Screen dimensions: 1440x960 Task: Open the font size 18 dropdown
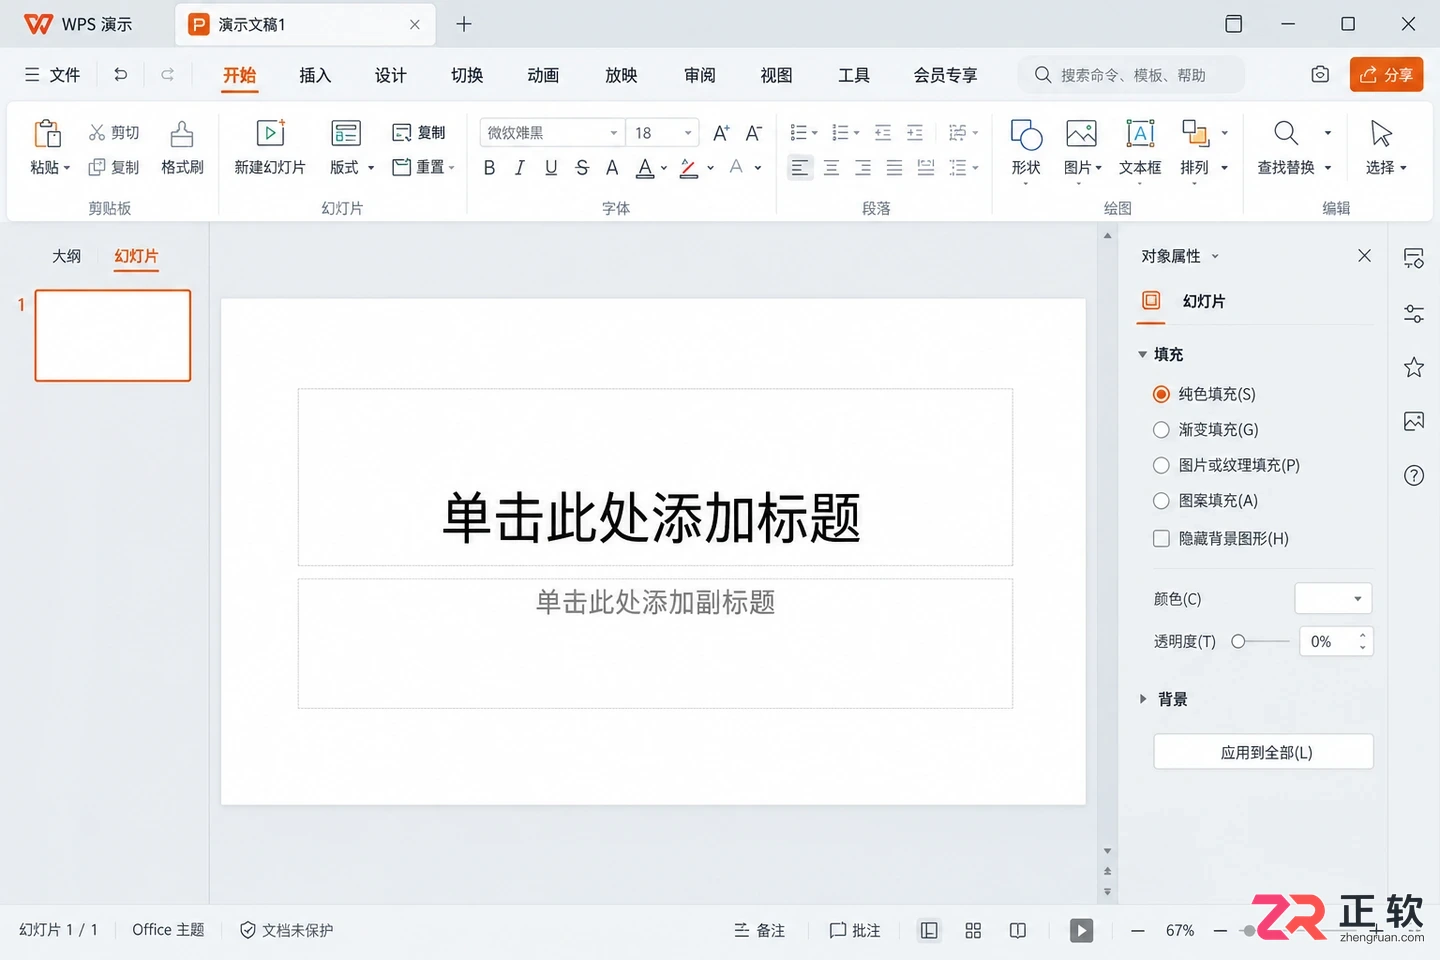click(688, 133)
